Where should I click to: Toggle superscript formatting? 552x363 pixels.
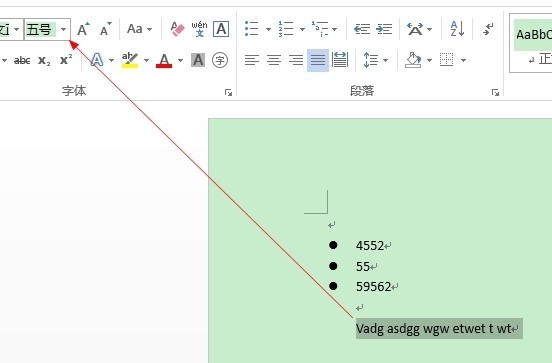66,59
